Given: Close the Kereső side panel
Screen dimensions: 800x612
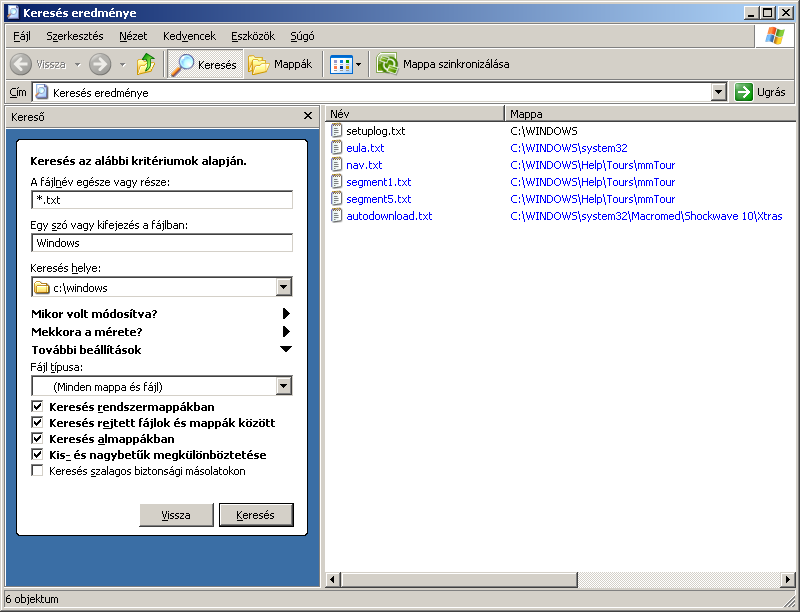Looking at the screenshot, I should (308, 116).
